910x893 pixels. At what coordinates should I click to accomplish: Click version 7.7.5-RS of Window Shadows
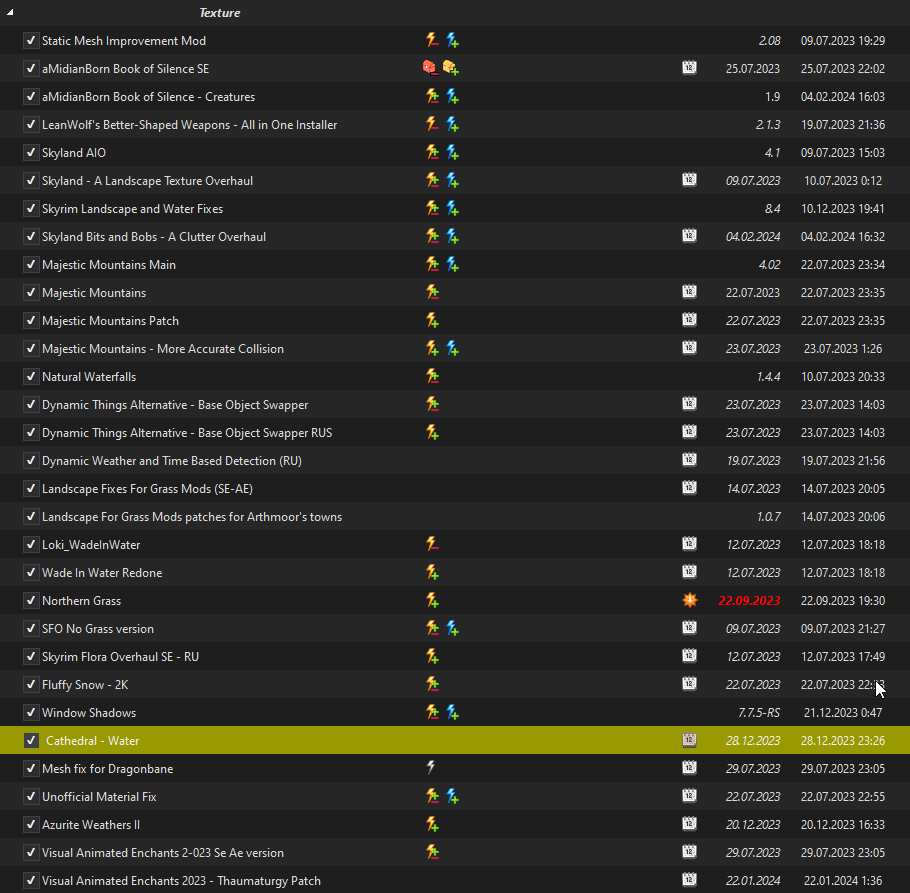(759, 713)
